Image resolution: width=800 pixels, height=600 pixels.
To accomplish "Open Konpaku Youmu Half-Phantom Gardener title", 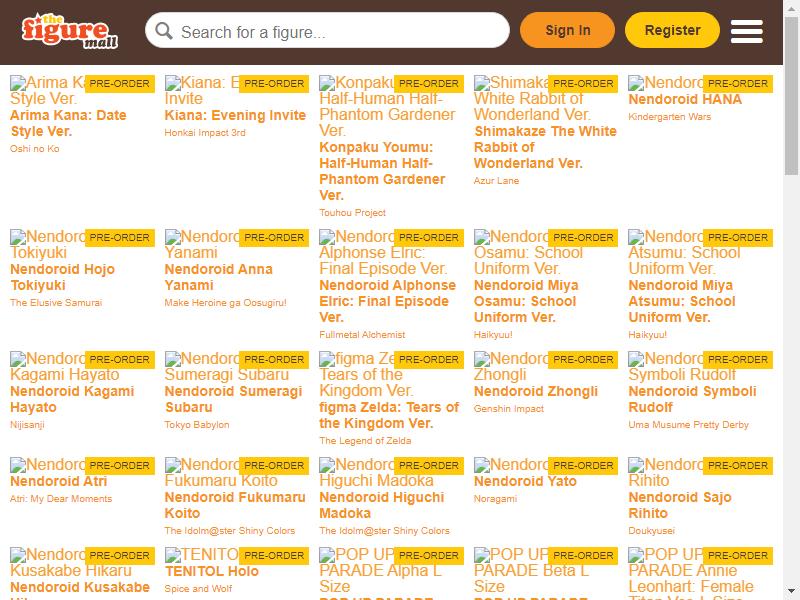I will tap(382, 171).
